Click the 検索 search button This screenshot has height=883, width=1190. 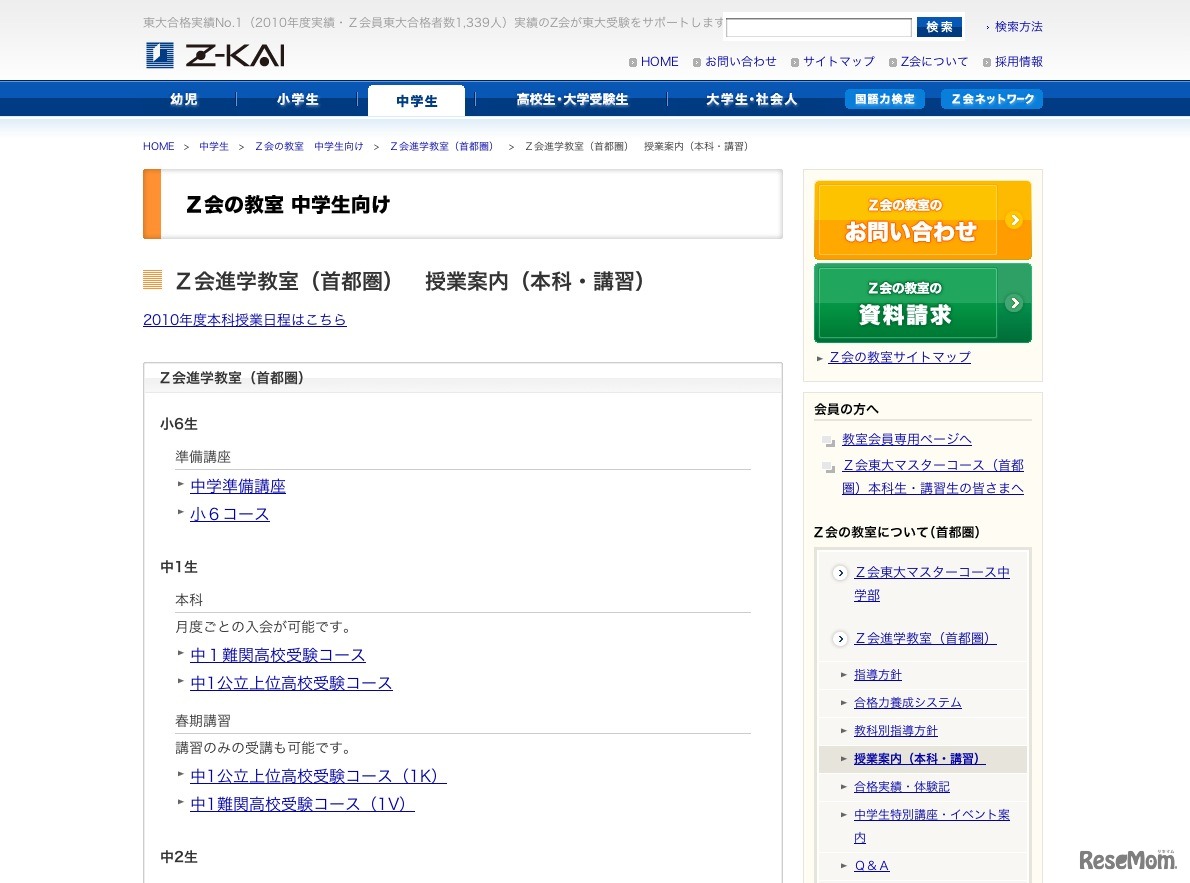pos(938,26)
